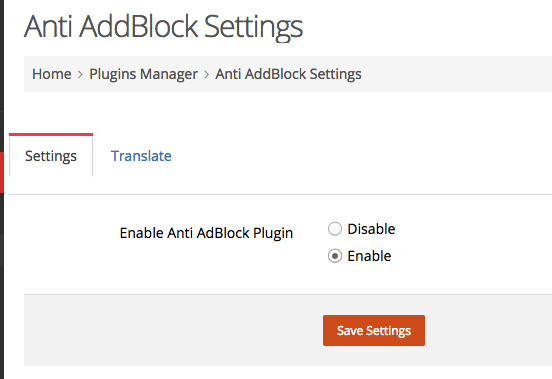Viewport: 552px width, 379px height.
Task: Click the chevron separator after Plugins Manager
Action: pyautogui.click(x=207, y=74)
